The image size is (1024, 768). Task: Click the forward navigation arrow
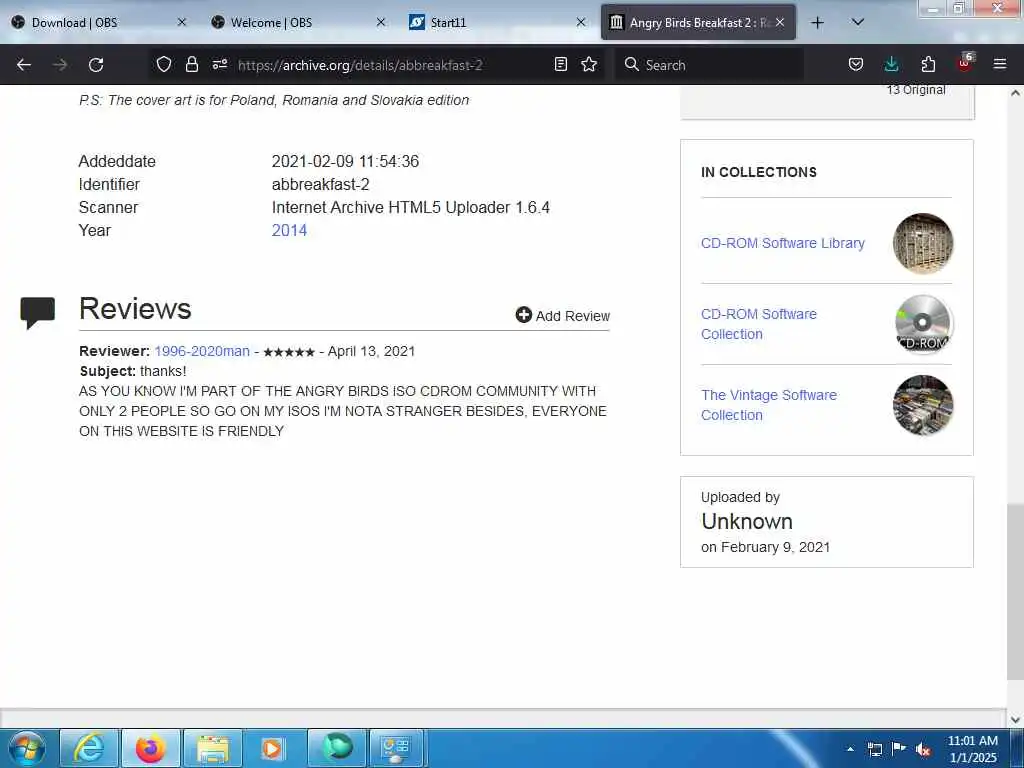click(x=60, y=65)
